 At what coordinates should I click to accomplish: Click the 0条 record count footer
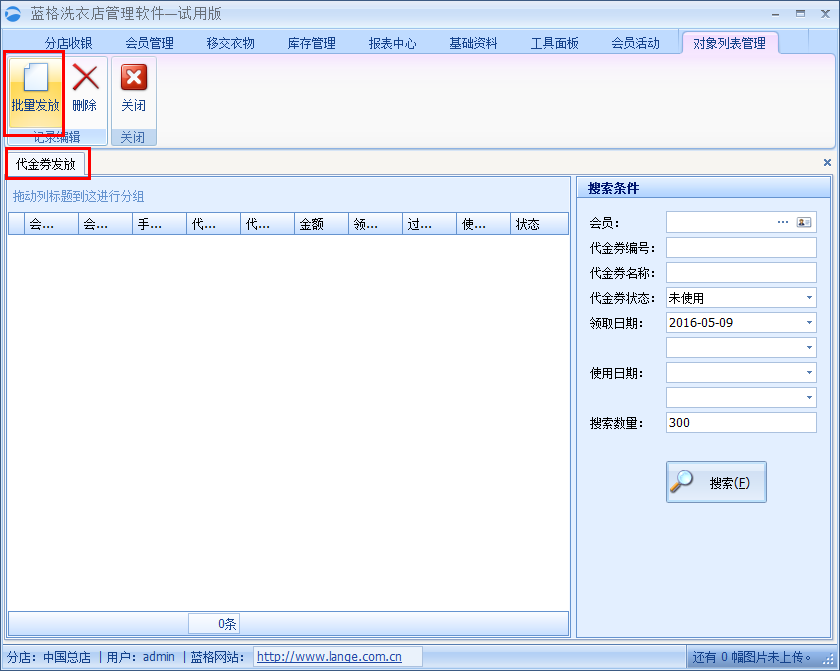coord(214,624)
